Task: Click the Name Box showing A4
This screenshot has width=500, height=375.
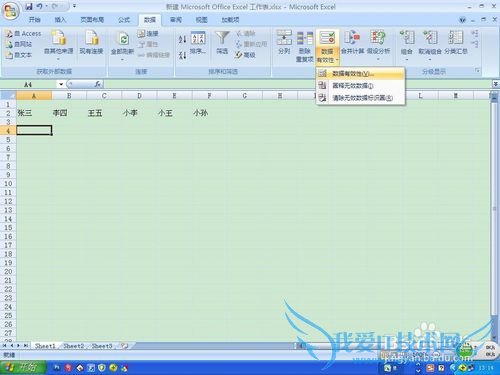Action: (30, 84)
